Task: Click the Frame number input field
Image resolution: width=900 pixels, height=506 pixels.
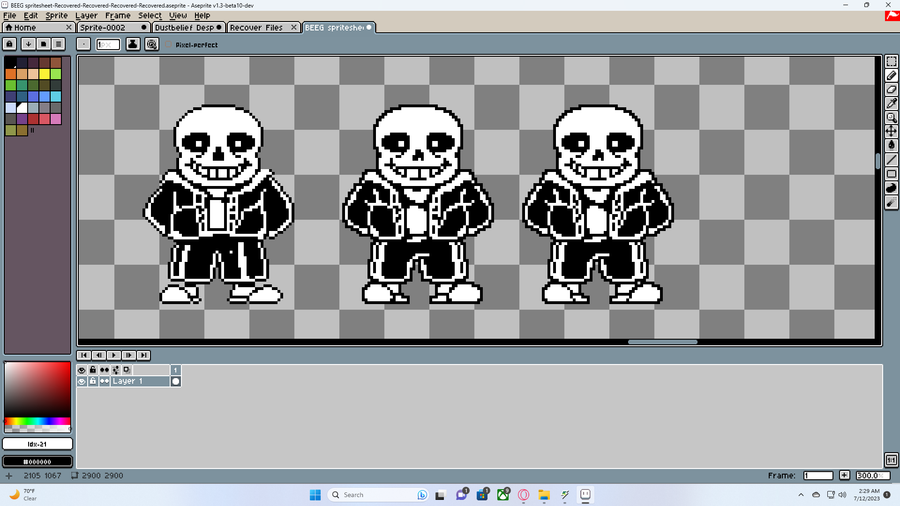Action: (x=818, y=476)
